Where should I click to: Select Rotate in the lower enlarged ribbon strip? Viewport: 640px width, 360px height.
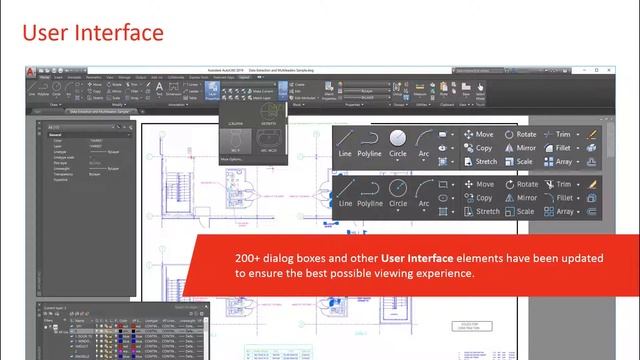click(x=522, y=184)
